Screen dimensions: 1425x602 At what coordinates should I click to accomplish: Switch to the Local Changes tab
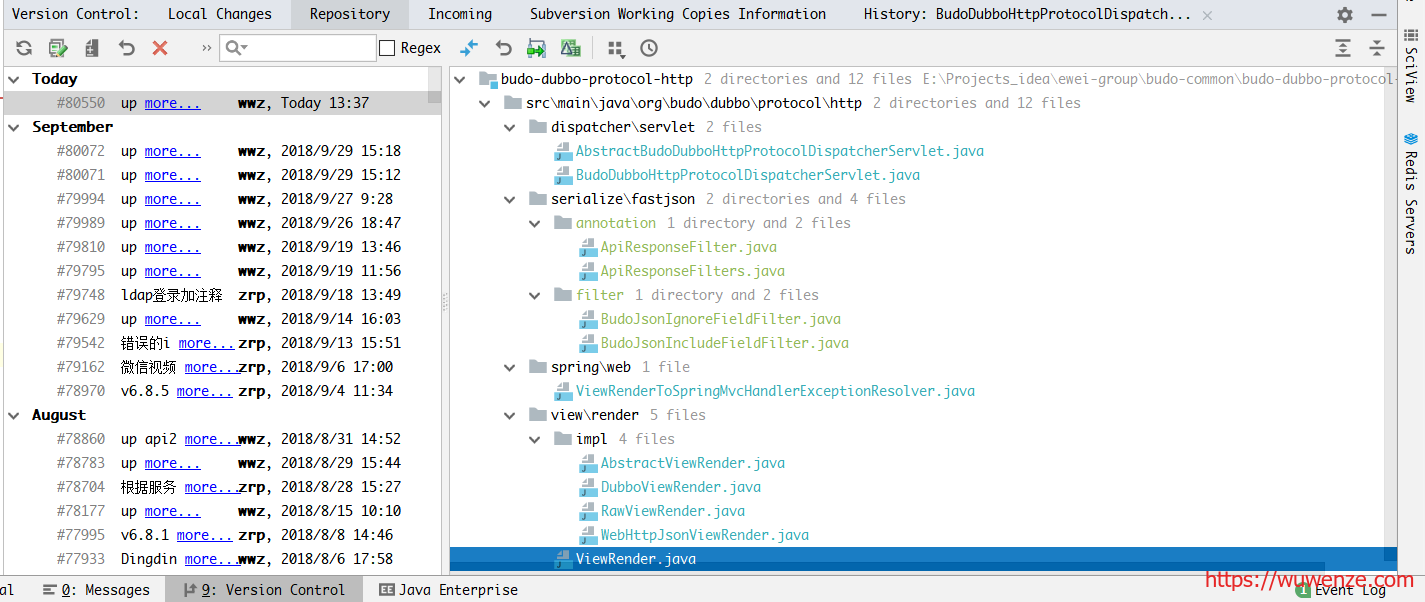pos(219,14)
